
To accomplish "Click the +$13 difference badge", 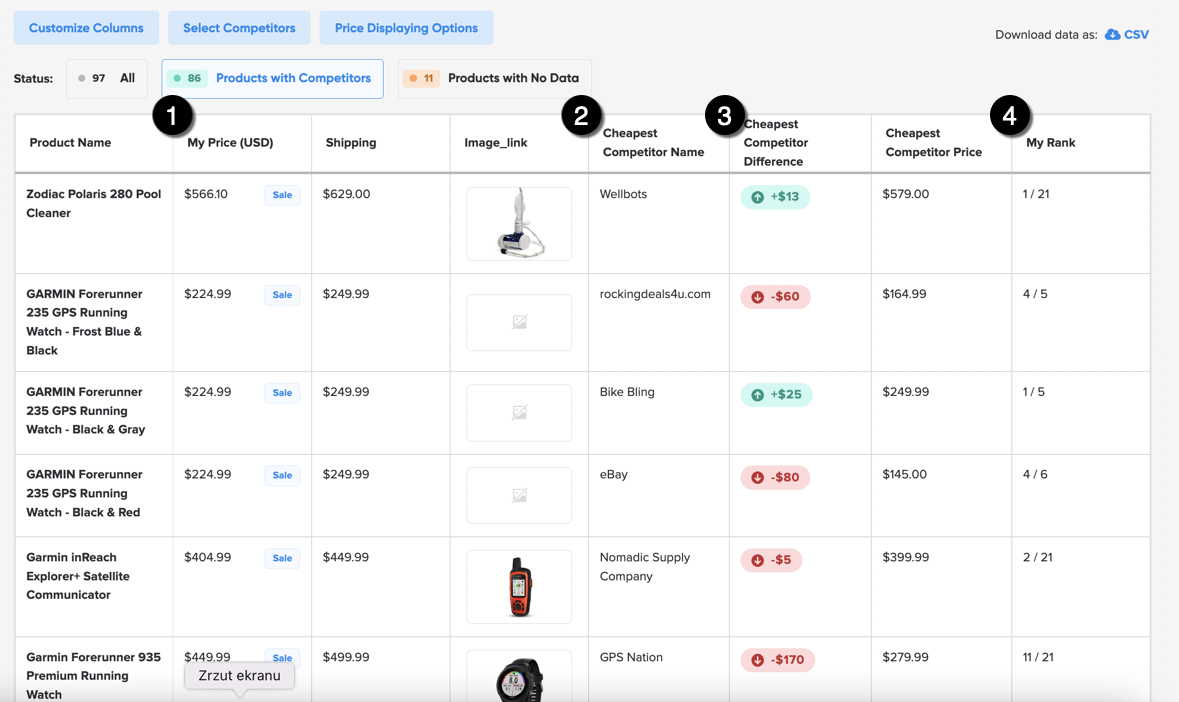I will click(x=775, y=197).
